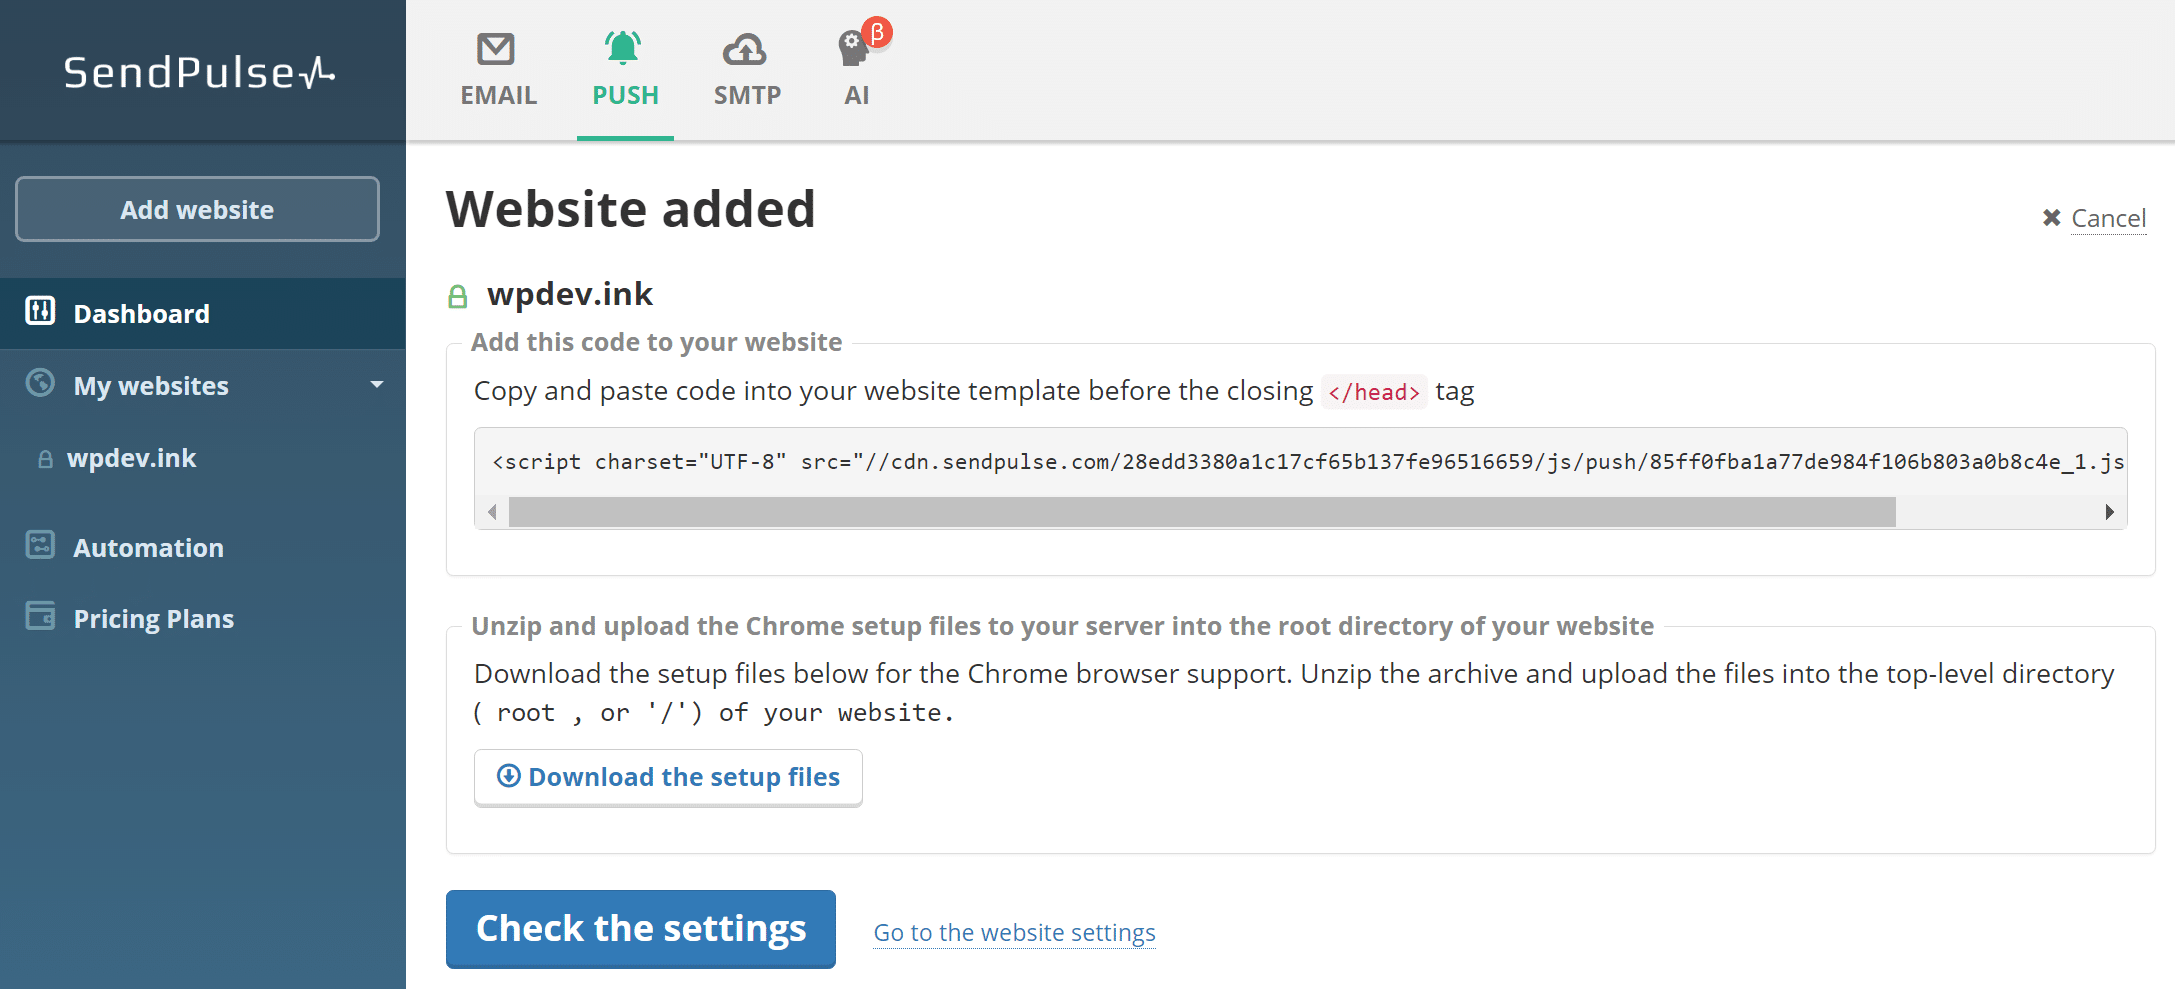Click the AI head icon
The width and height of the screenshot is (2175, 989).
click(x=852, y=48)
